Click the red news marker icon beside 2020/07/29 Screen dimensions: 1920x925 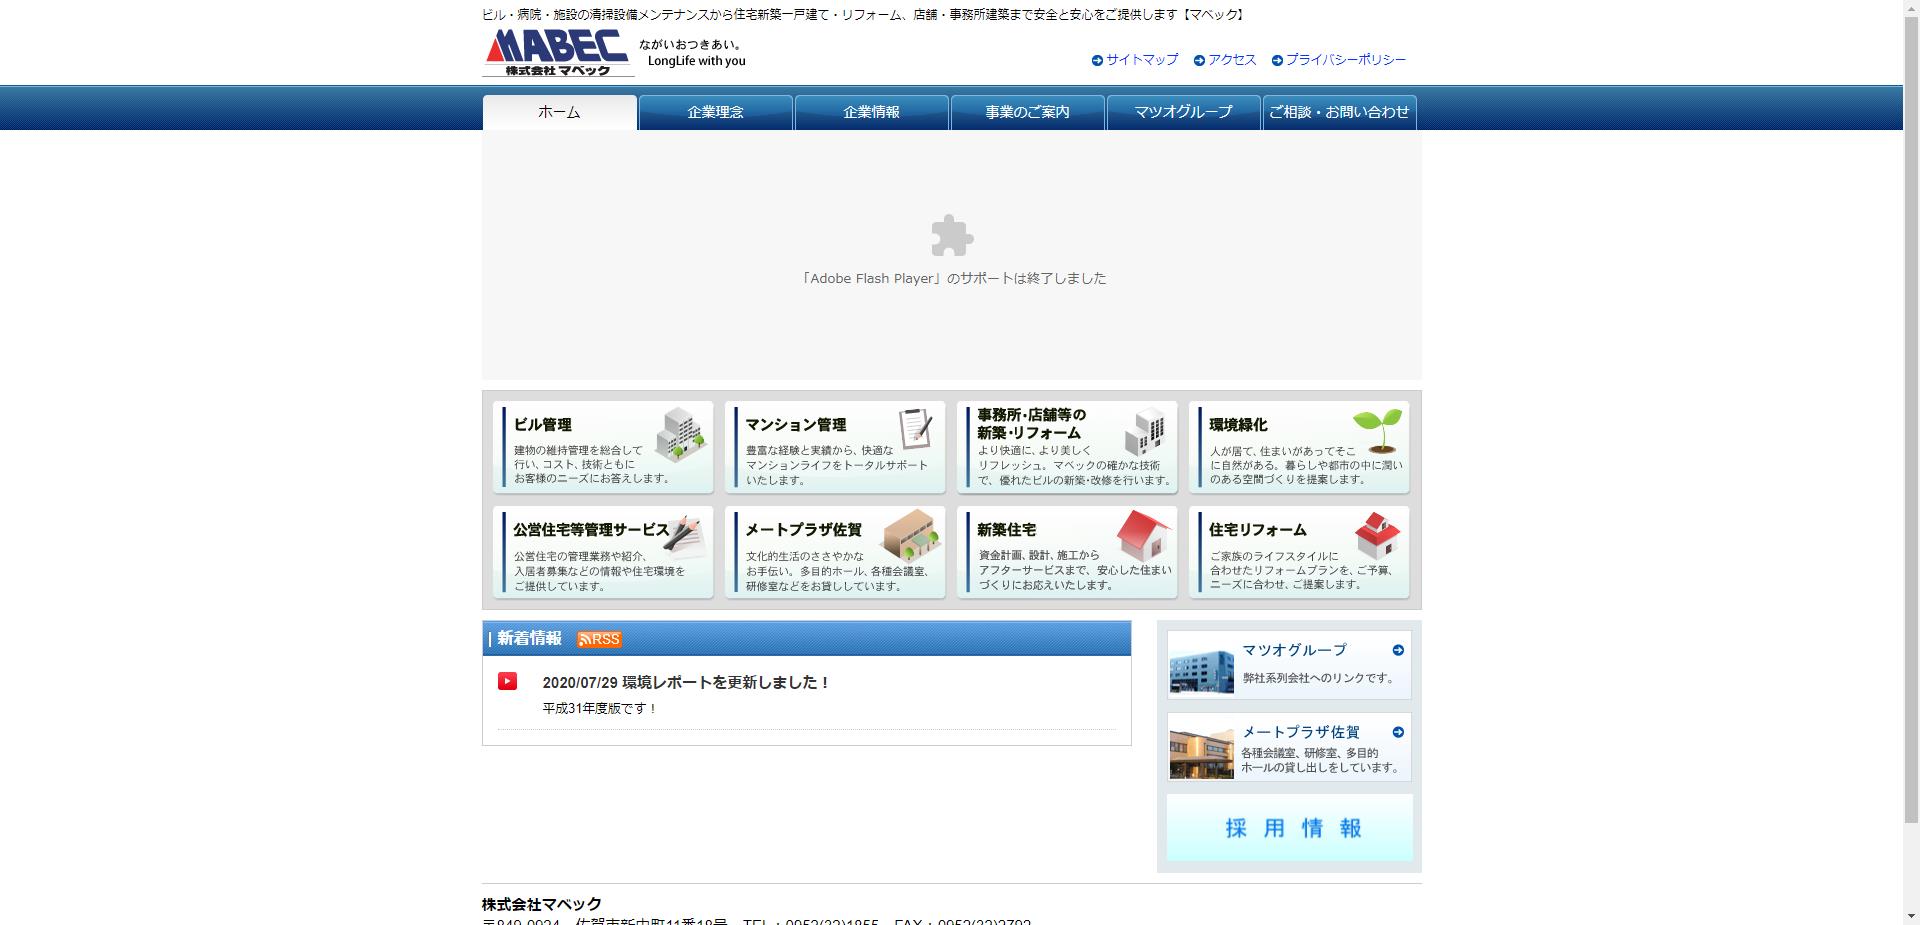coord(509,681)
